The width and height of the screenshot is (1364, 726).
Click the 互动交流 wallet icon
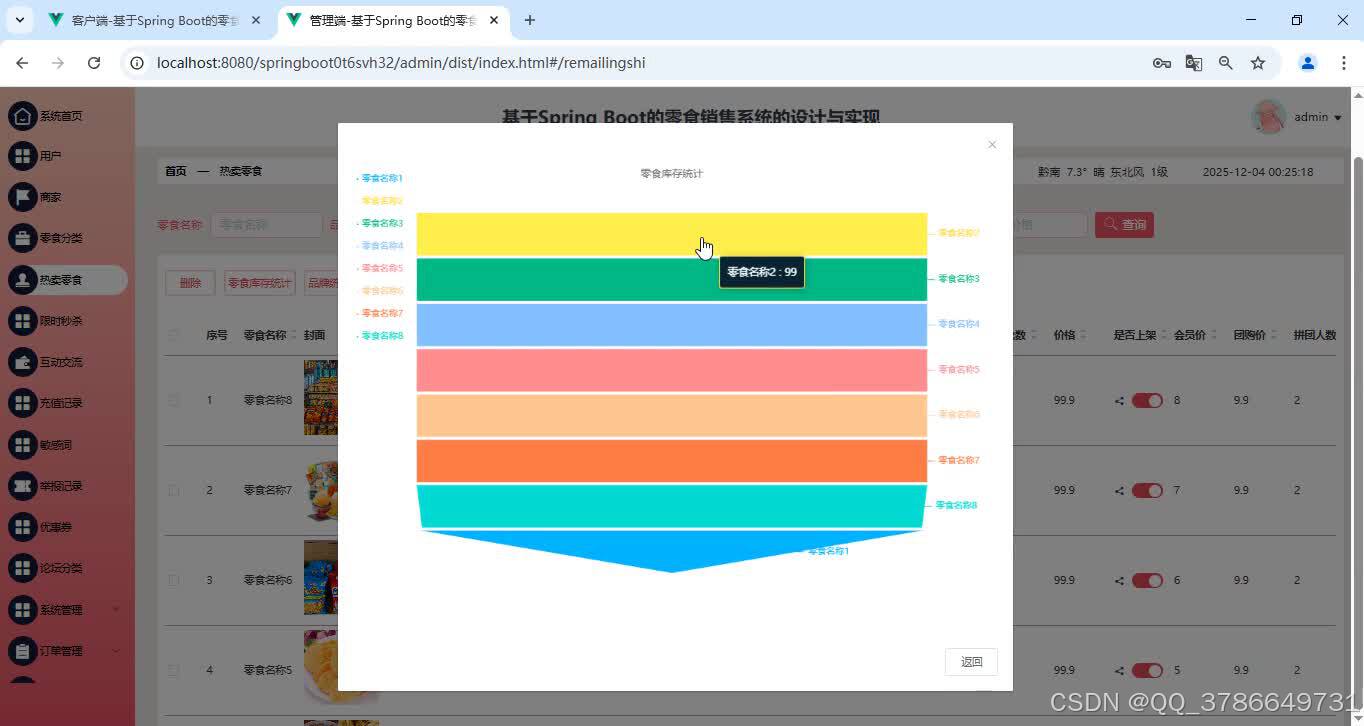[x=22, y=363]
